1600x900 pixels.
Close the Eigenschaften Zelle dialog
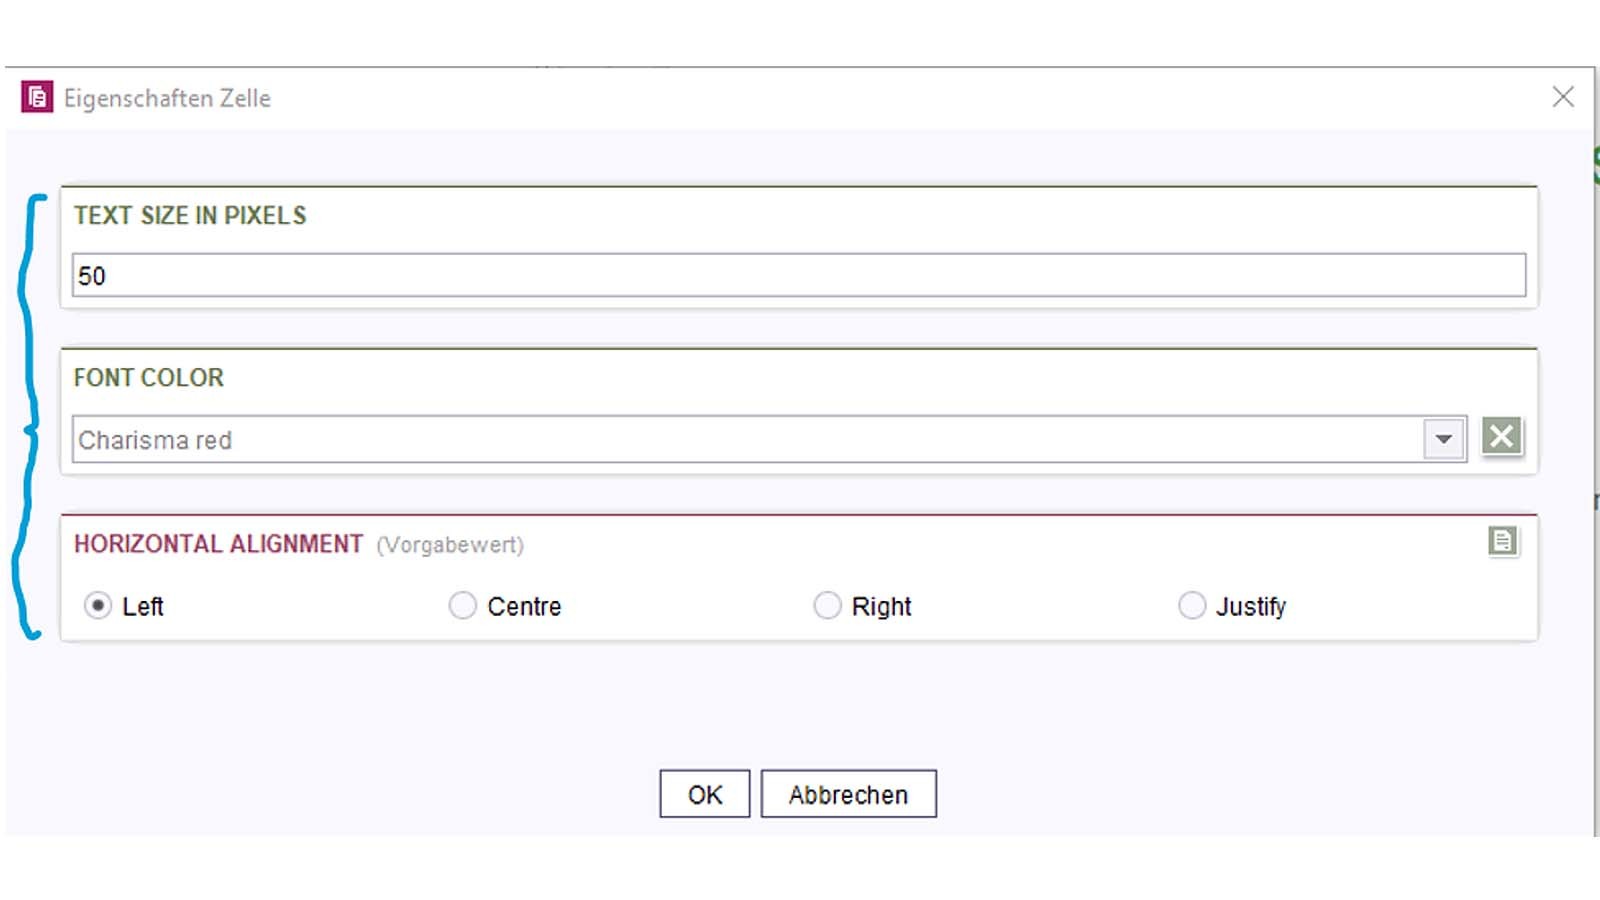coord(1563,97)
